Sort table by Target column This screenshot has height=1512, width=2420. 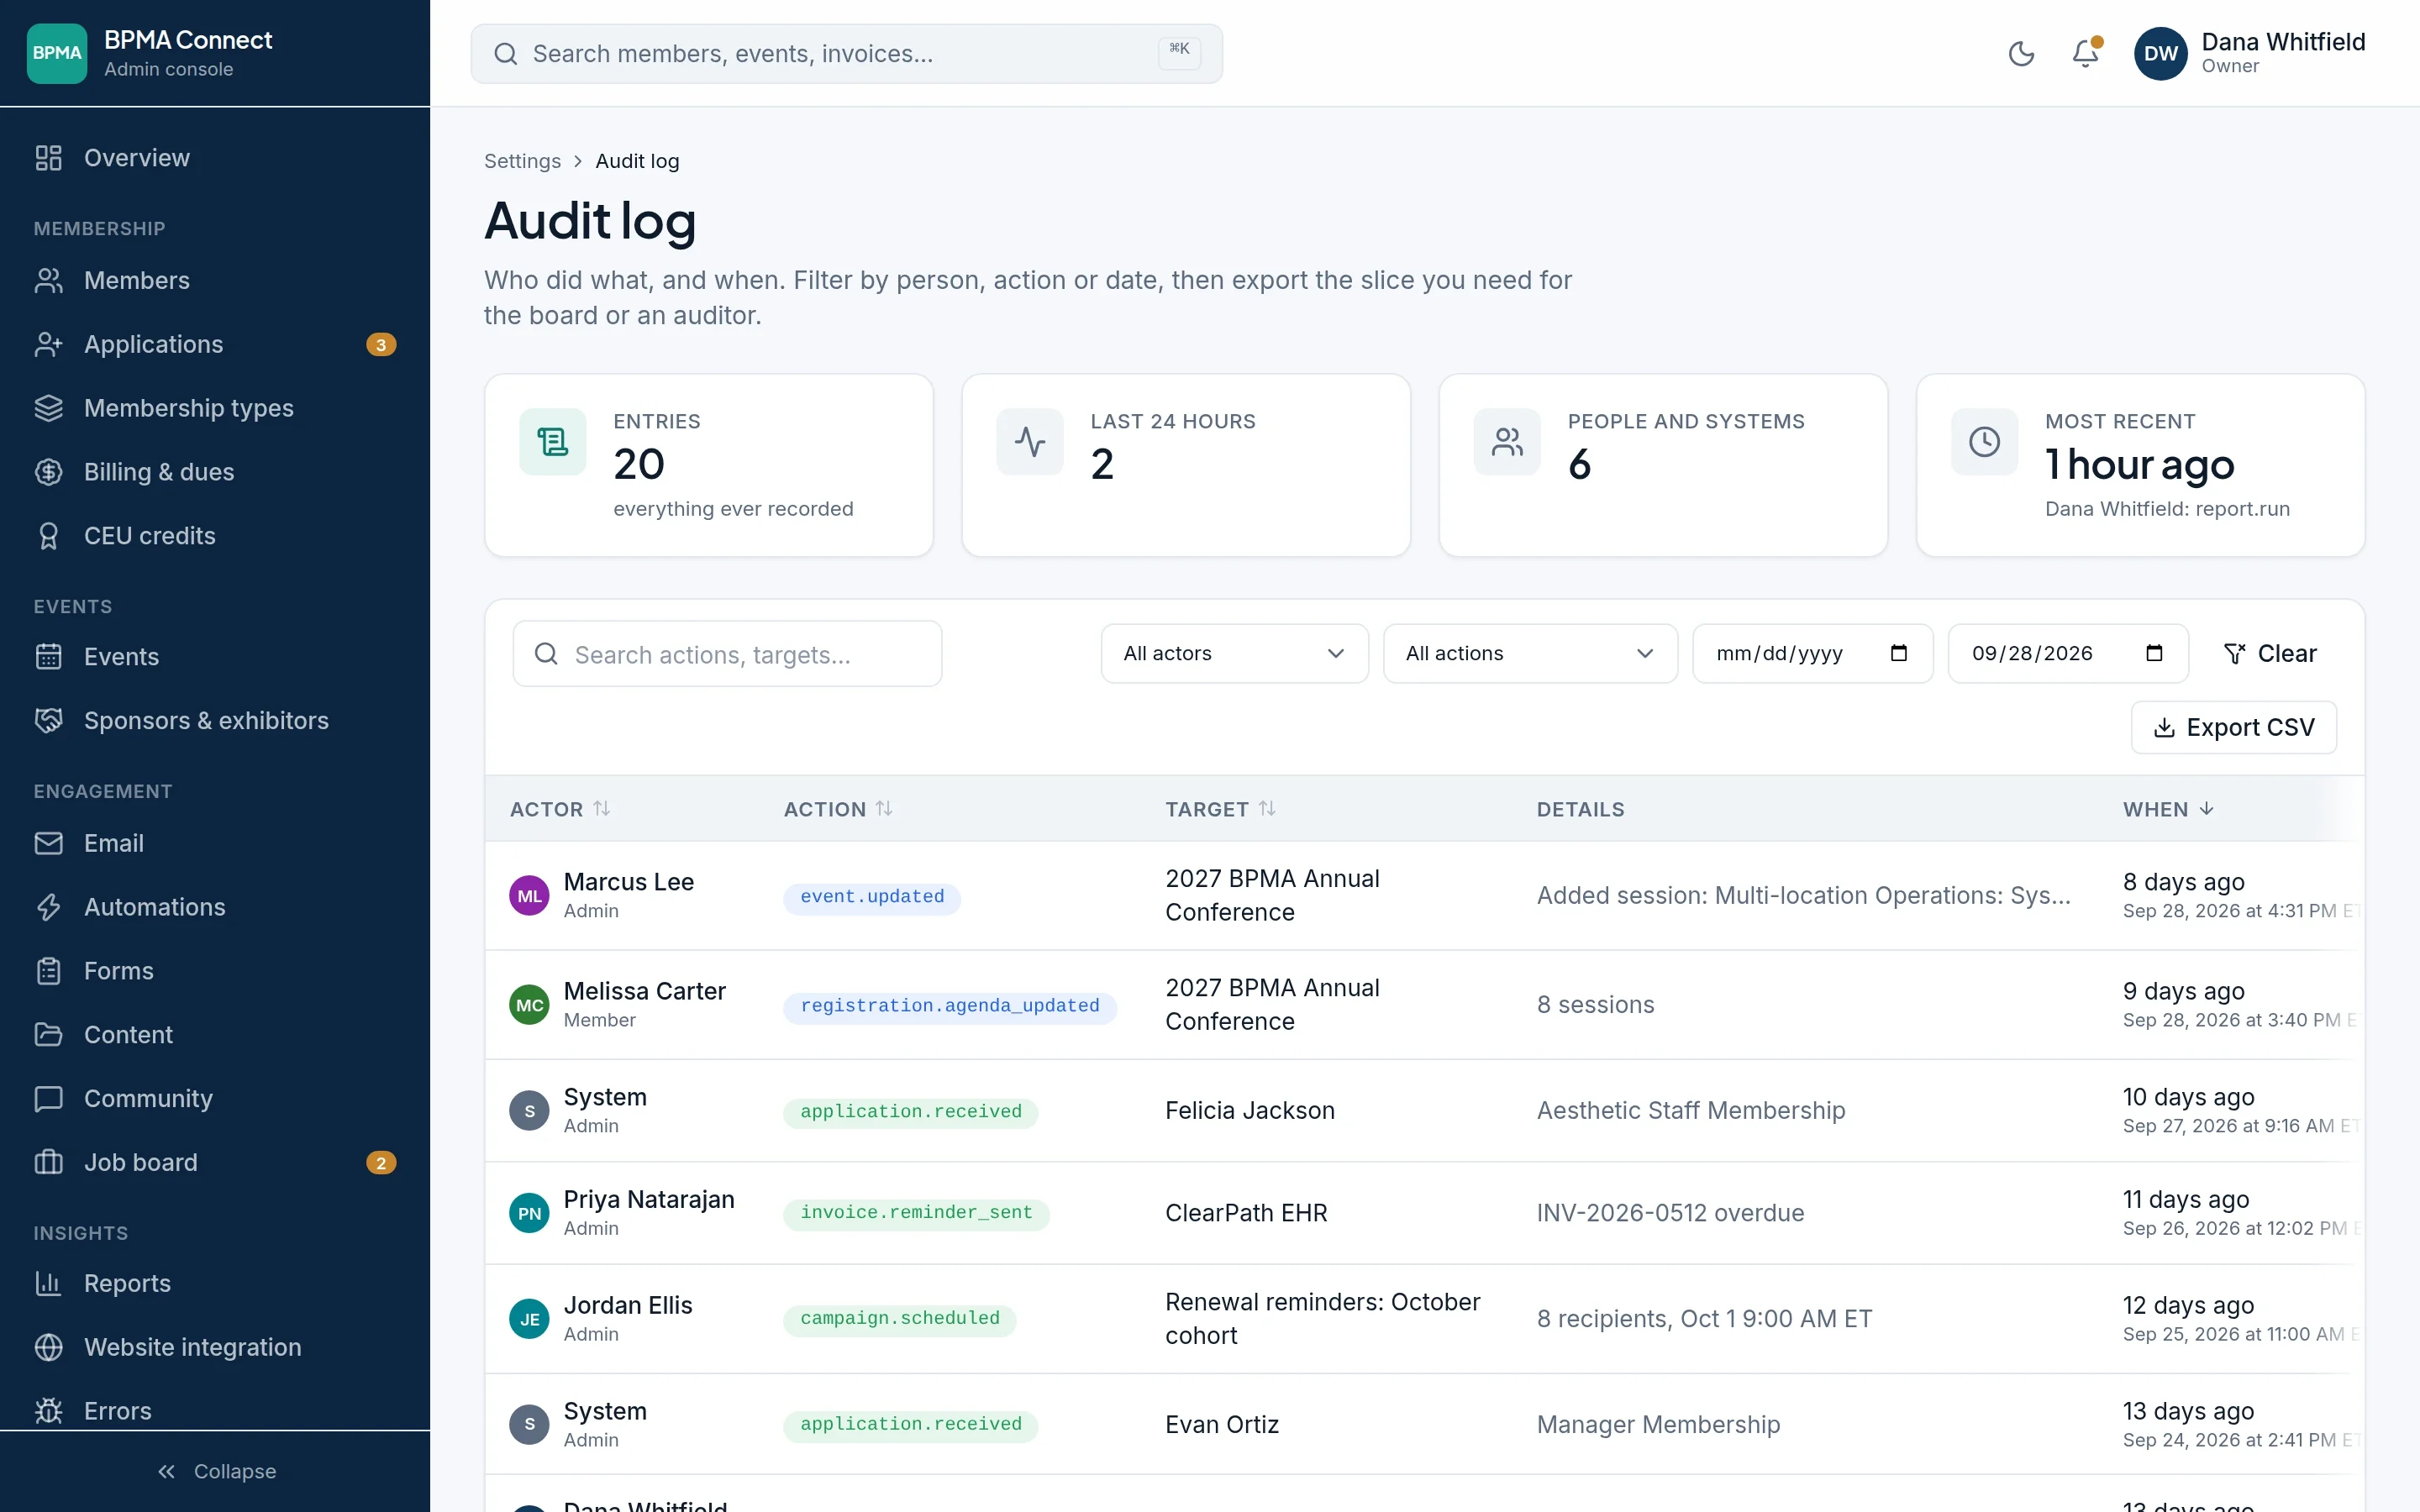pos(1220,809)
